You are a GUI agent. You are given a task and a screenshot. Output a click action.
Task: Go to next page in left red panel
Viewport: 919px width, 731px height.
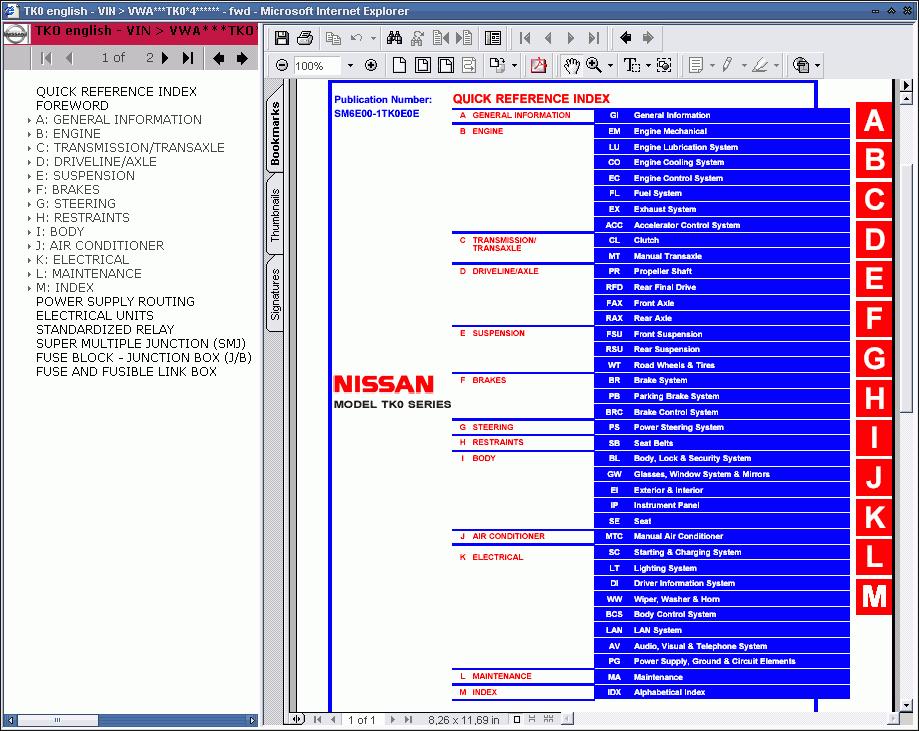(165, 58)
